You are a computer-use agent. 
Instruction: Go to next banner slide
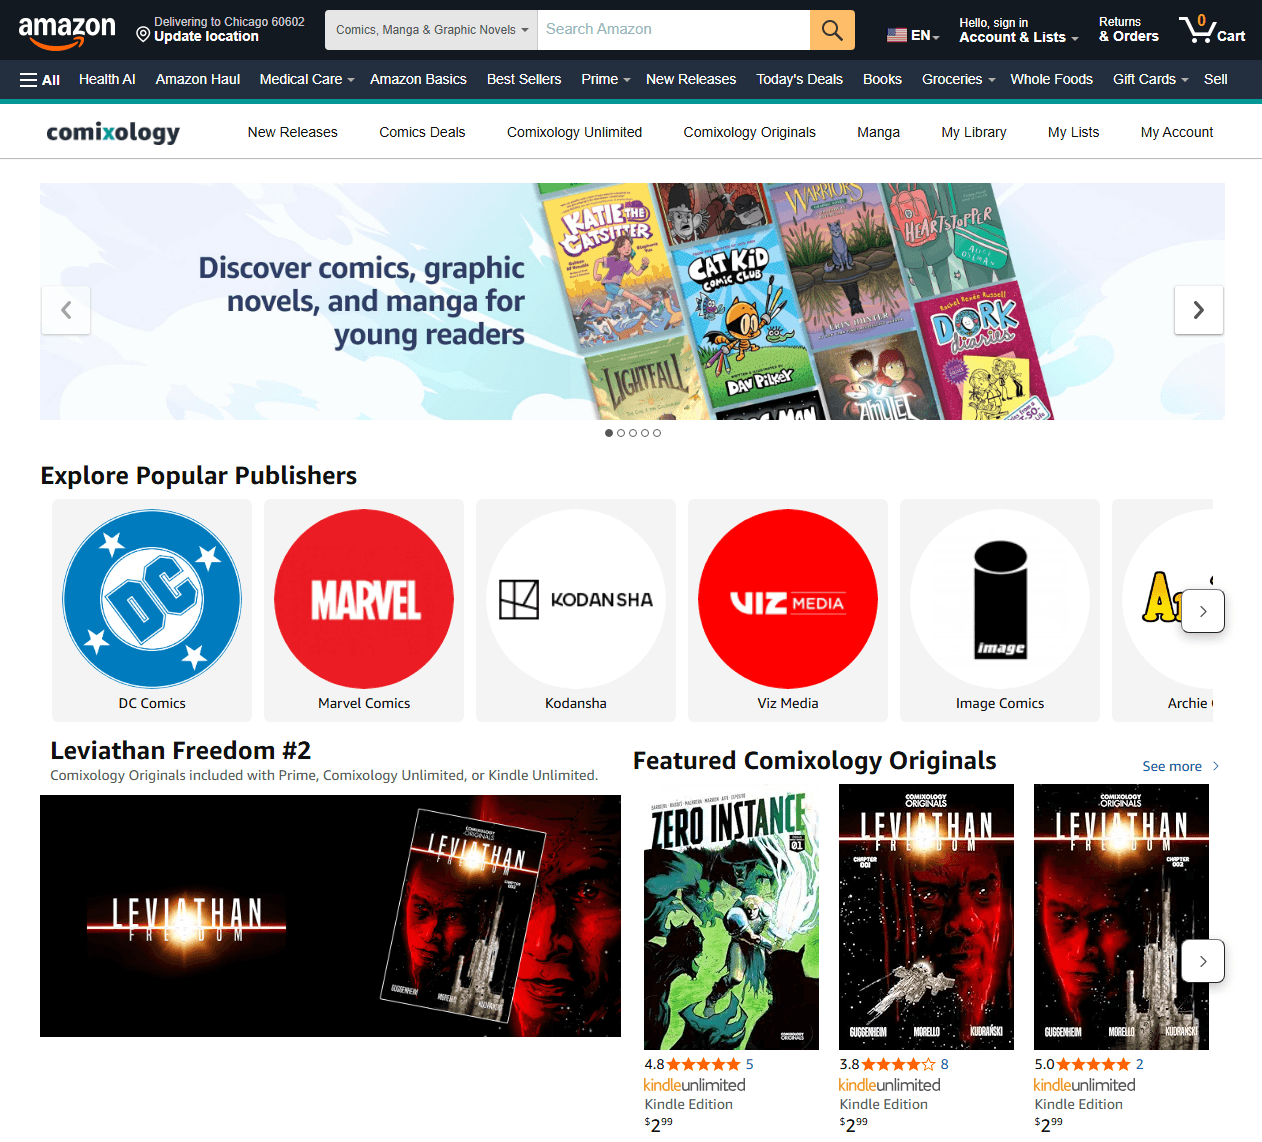pyautogui.click(x=1198, y=310)
